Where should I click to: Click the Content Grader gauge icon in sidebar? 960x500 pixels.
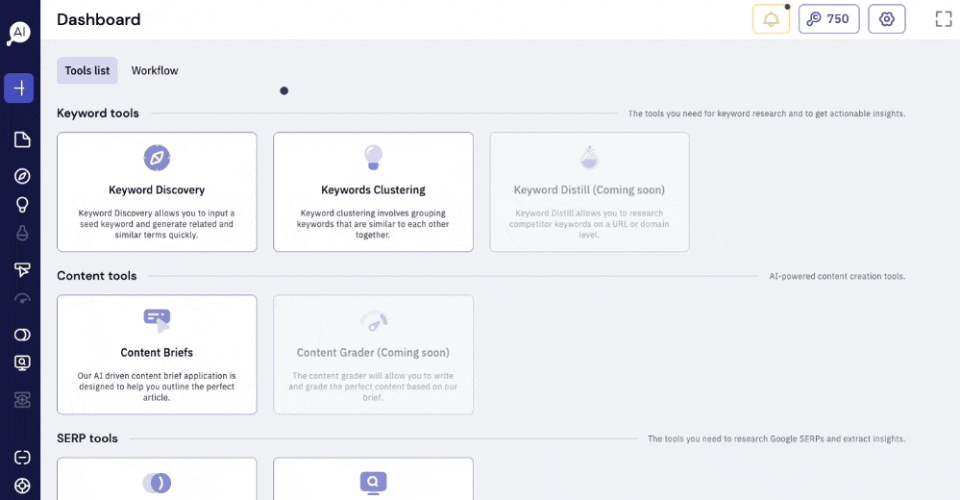(x=22, y=299)
